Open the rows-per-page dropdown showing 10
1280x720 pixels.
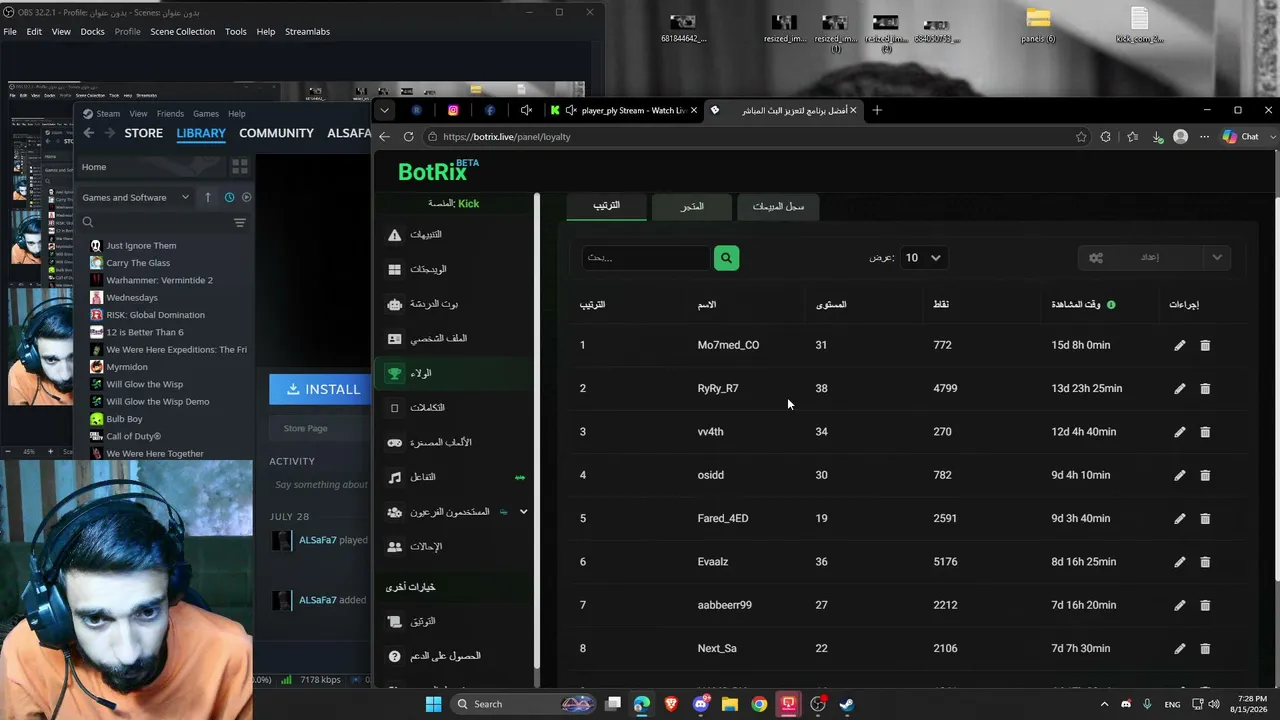923,258
